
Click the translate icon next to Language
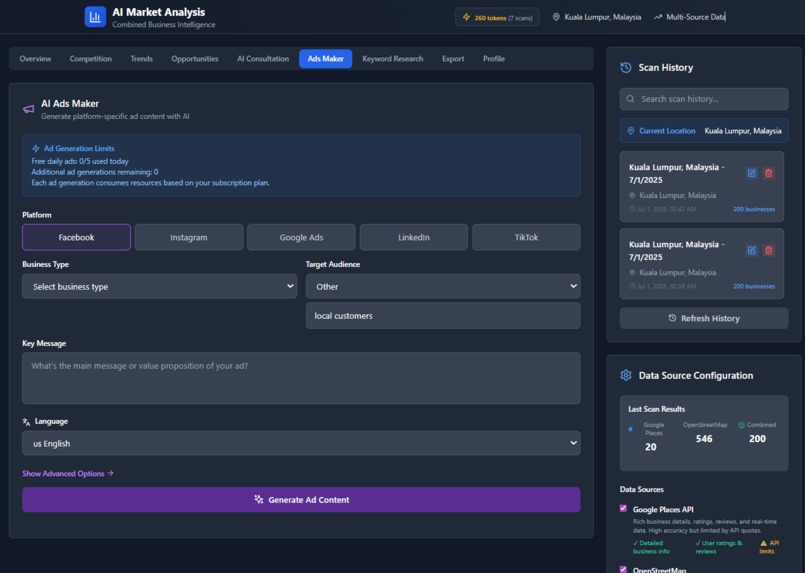tap(26, 422)
